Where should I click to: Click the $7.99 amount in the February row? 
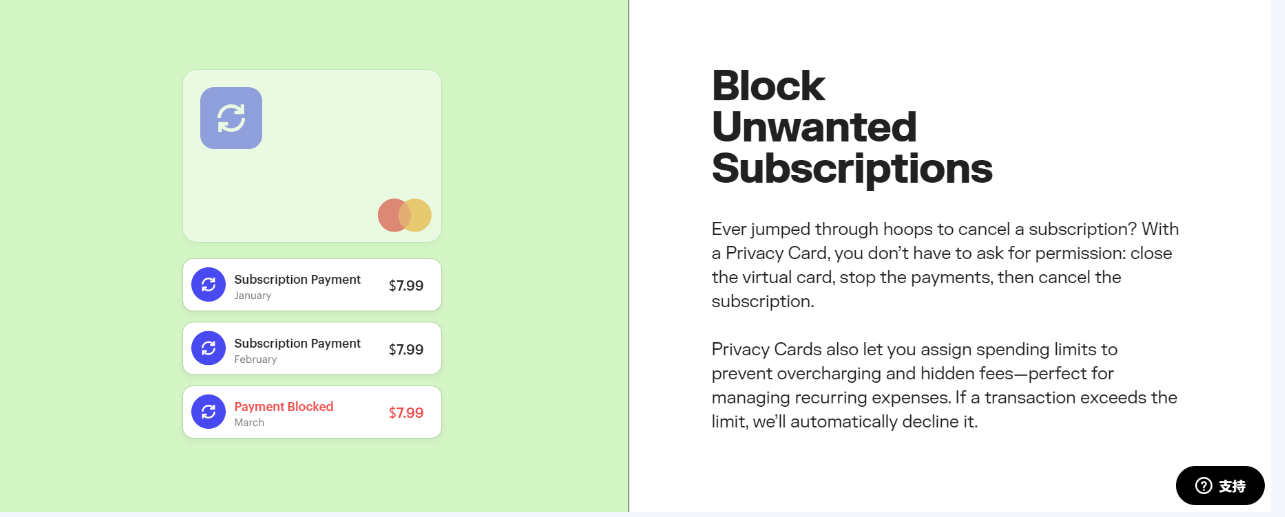[x=406, y=350]
